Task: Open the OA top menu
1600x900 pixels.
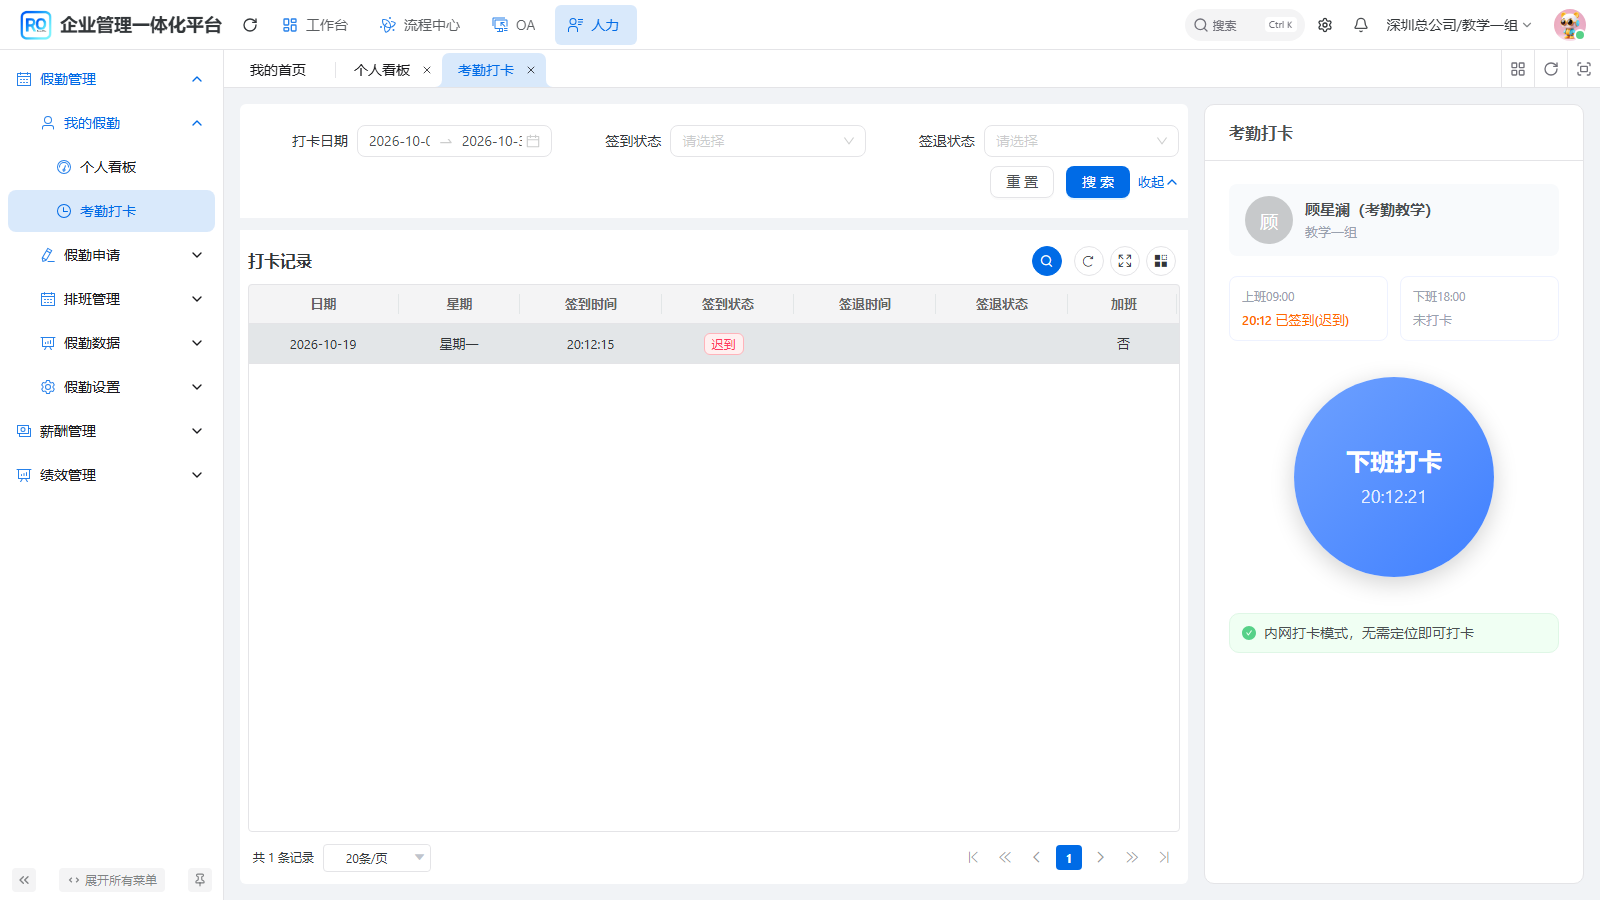Action: pyautogui.click(x=514, y=25)
